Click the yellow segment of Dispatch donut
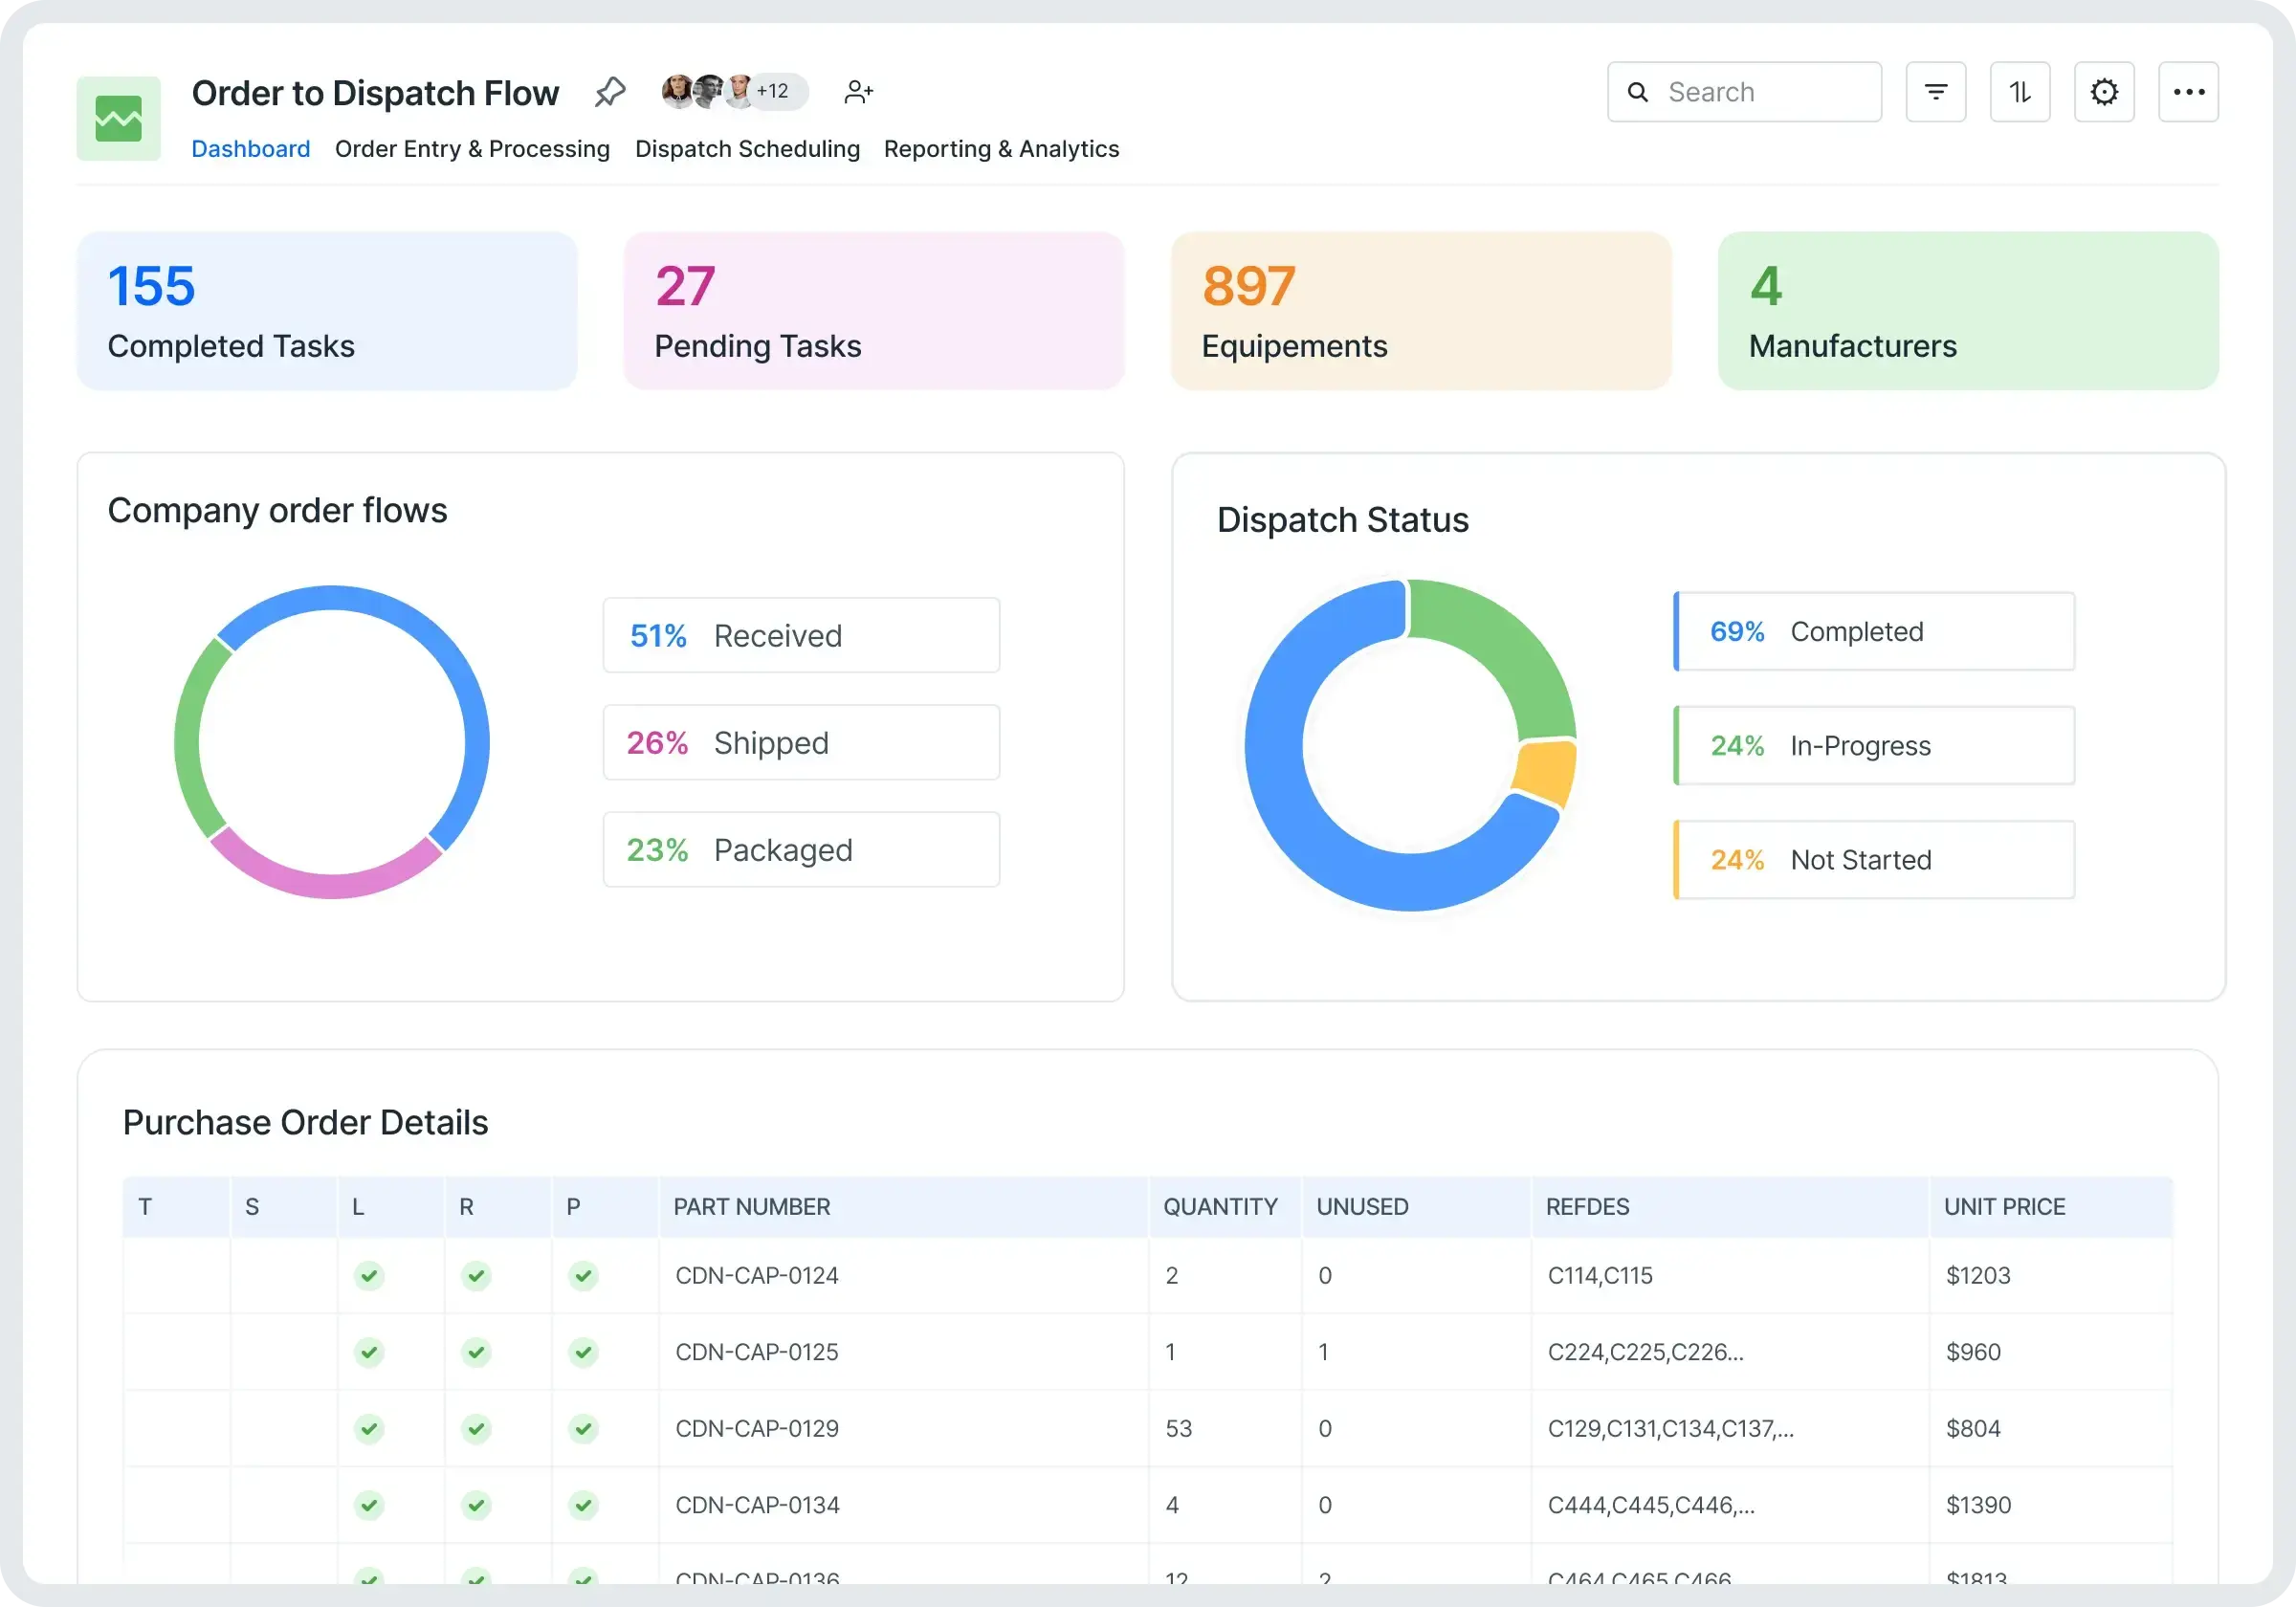The image size is (2296, 1607). (x=1546, y=772)
